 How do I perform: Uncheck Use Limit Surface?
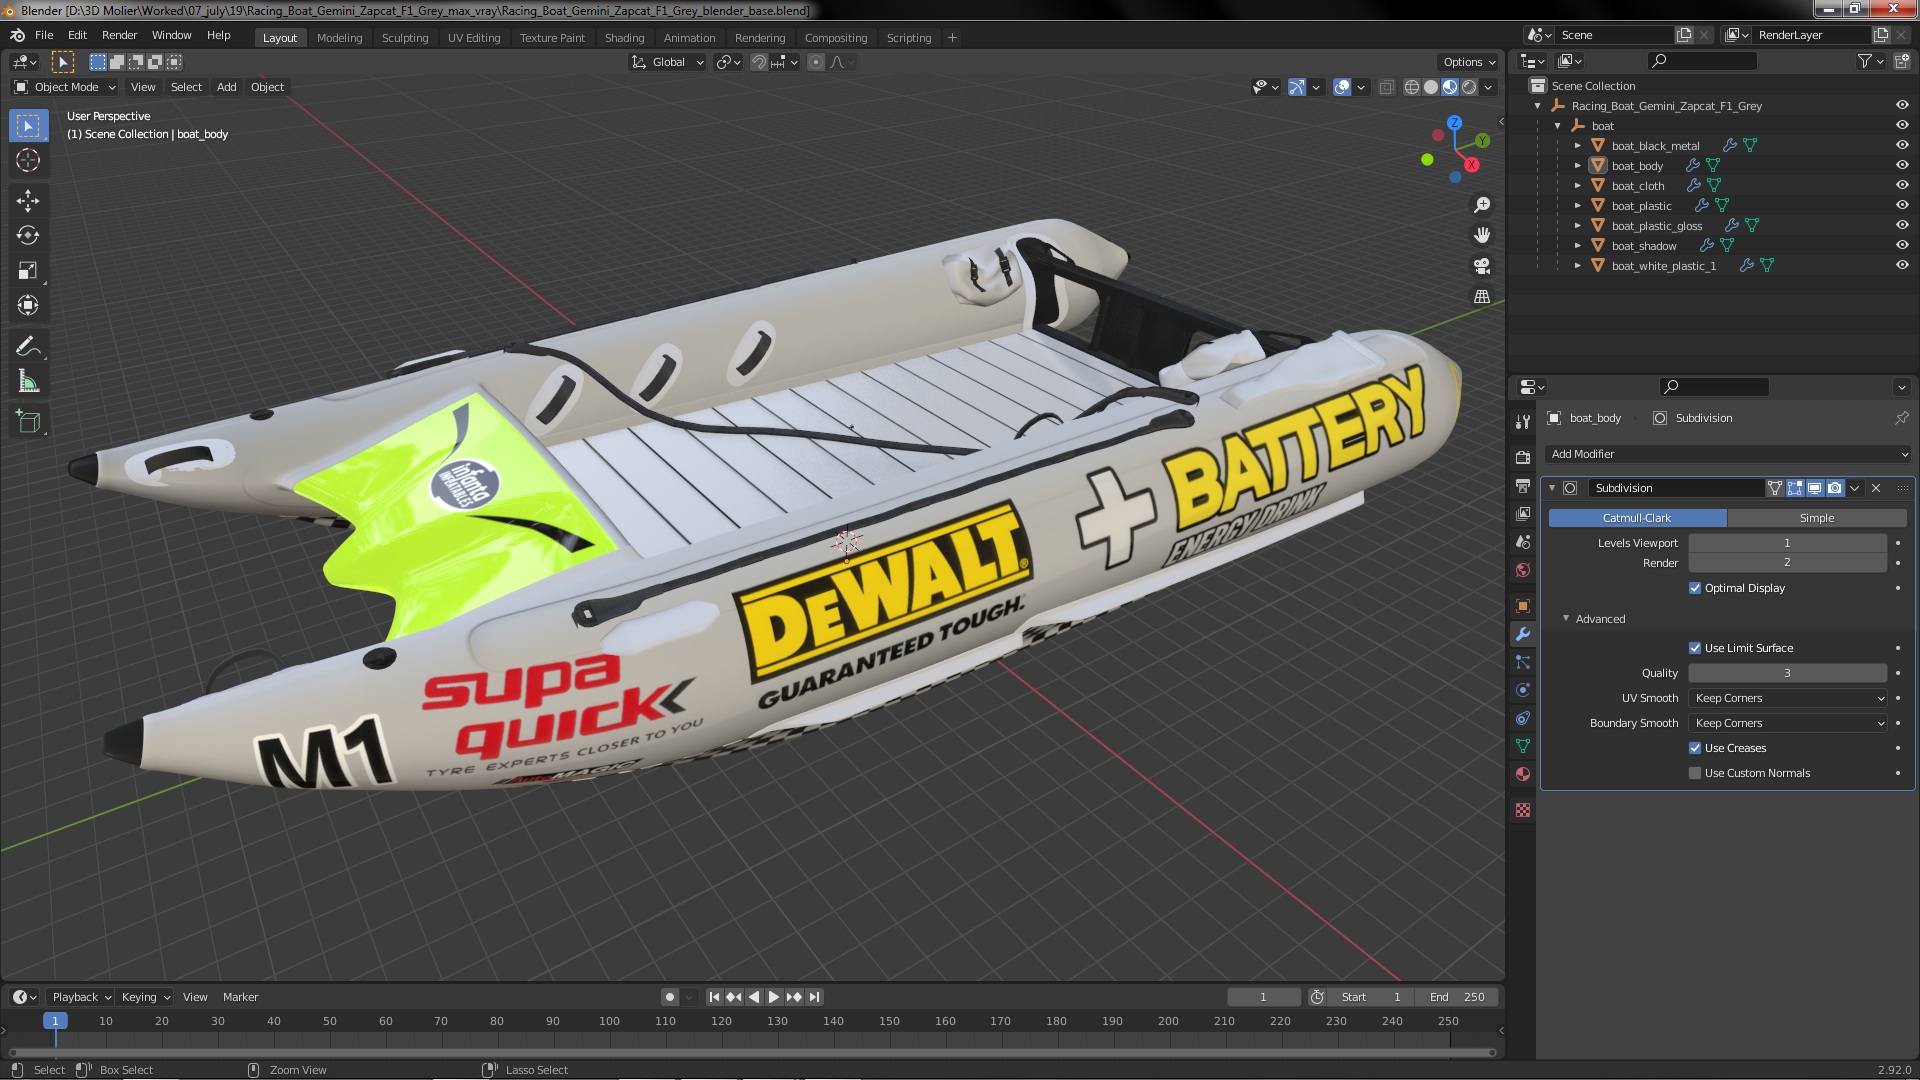pyautogui.click(x=1695, y=648)
